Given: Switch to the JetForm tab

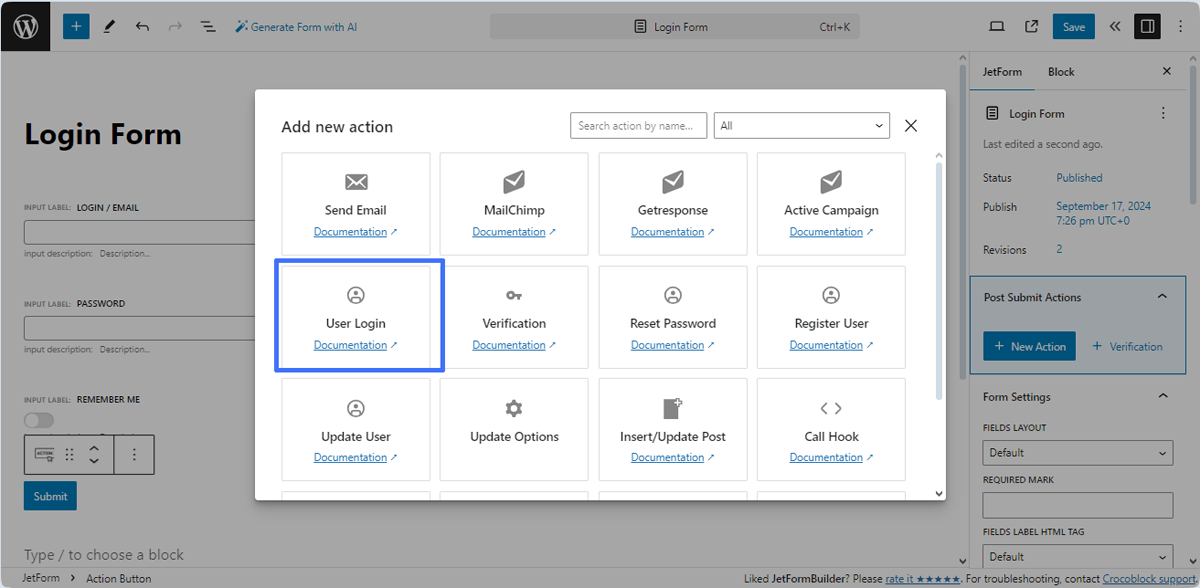Looking at the screenshot, I should coord(1002,71).
